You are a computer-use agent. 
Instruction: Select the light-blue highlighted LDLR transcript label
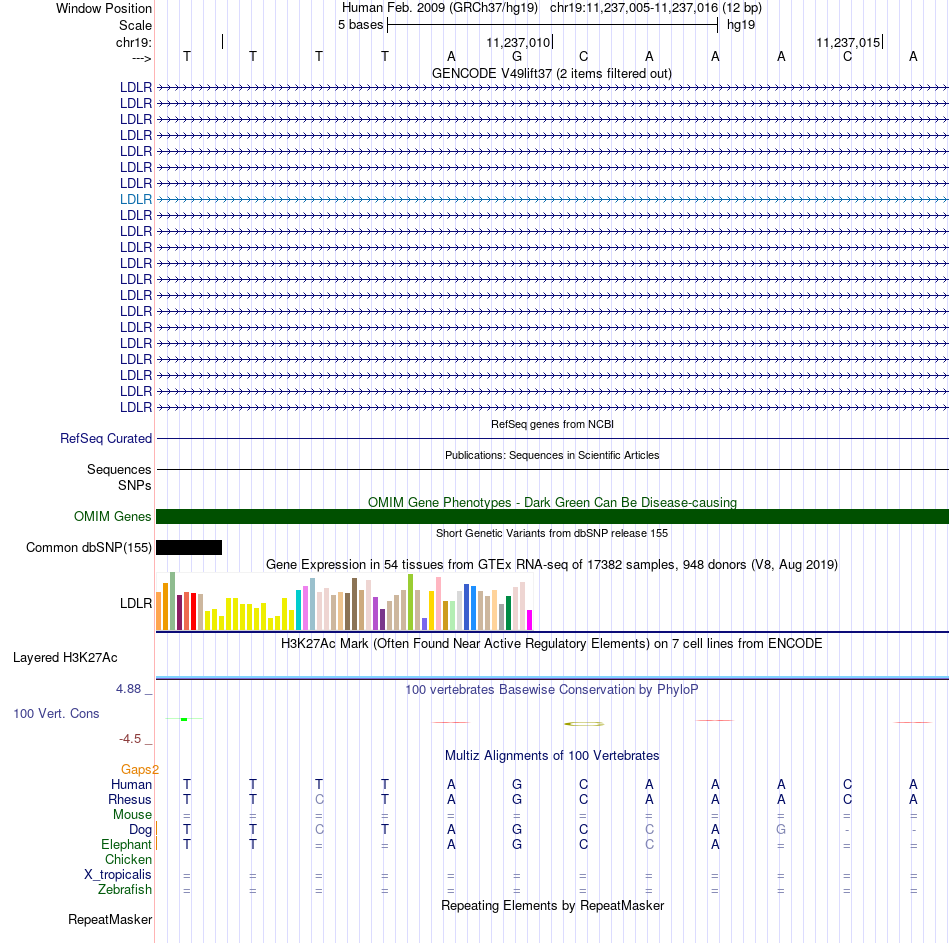point(136,199)
